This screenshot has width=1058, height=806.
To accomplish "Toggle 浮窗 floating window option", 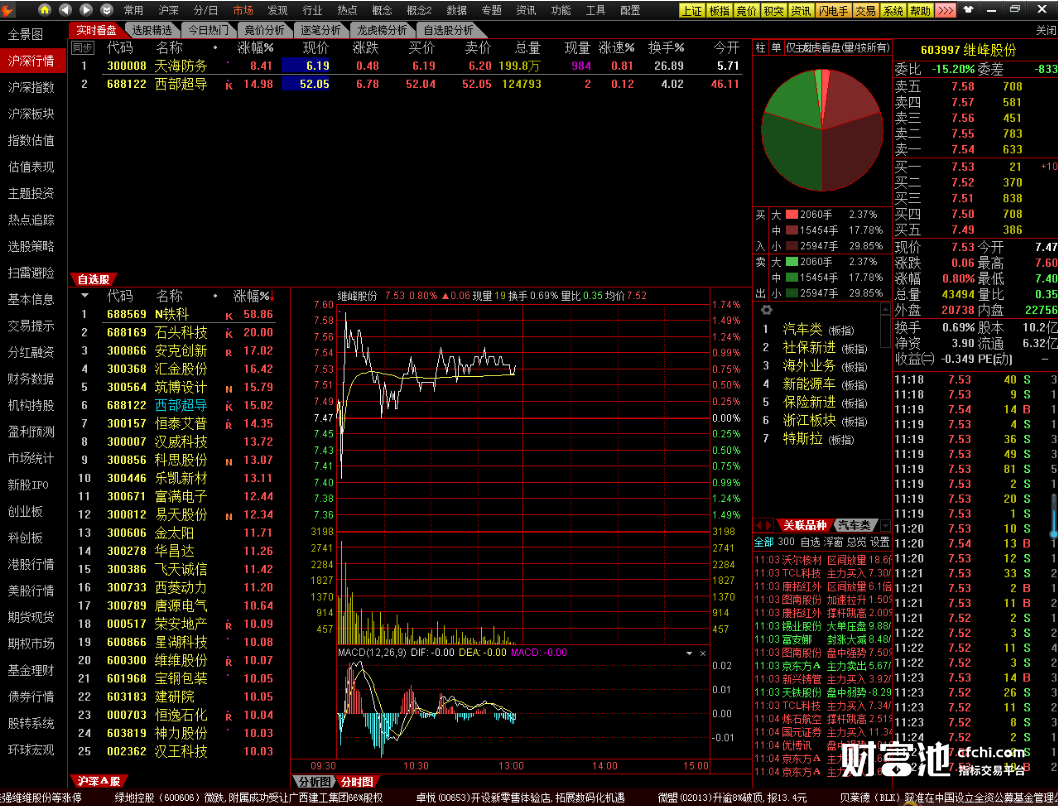I will 833,542.
